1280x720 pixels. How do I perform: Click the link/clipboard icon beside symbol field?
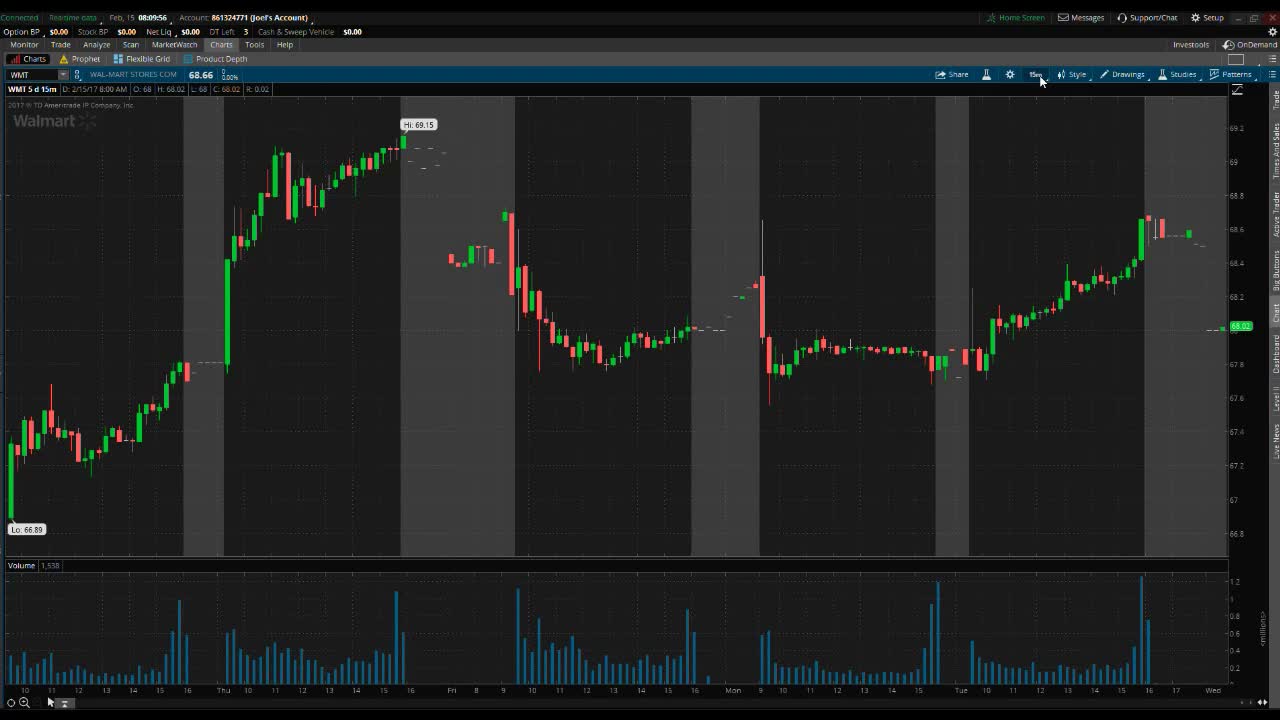coord(78,75)
